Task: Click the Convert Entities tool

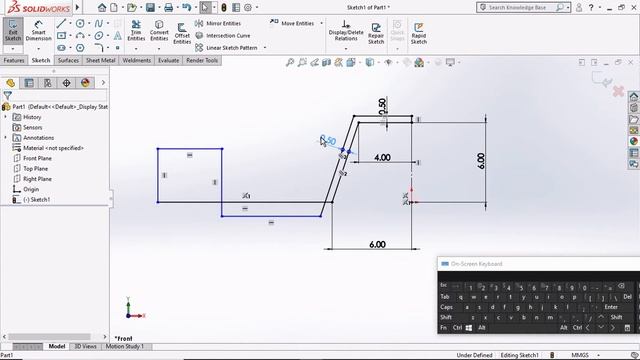Action: [x=159, y=31]
